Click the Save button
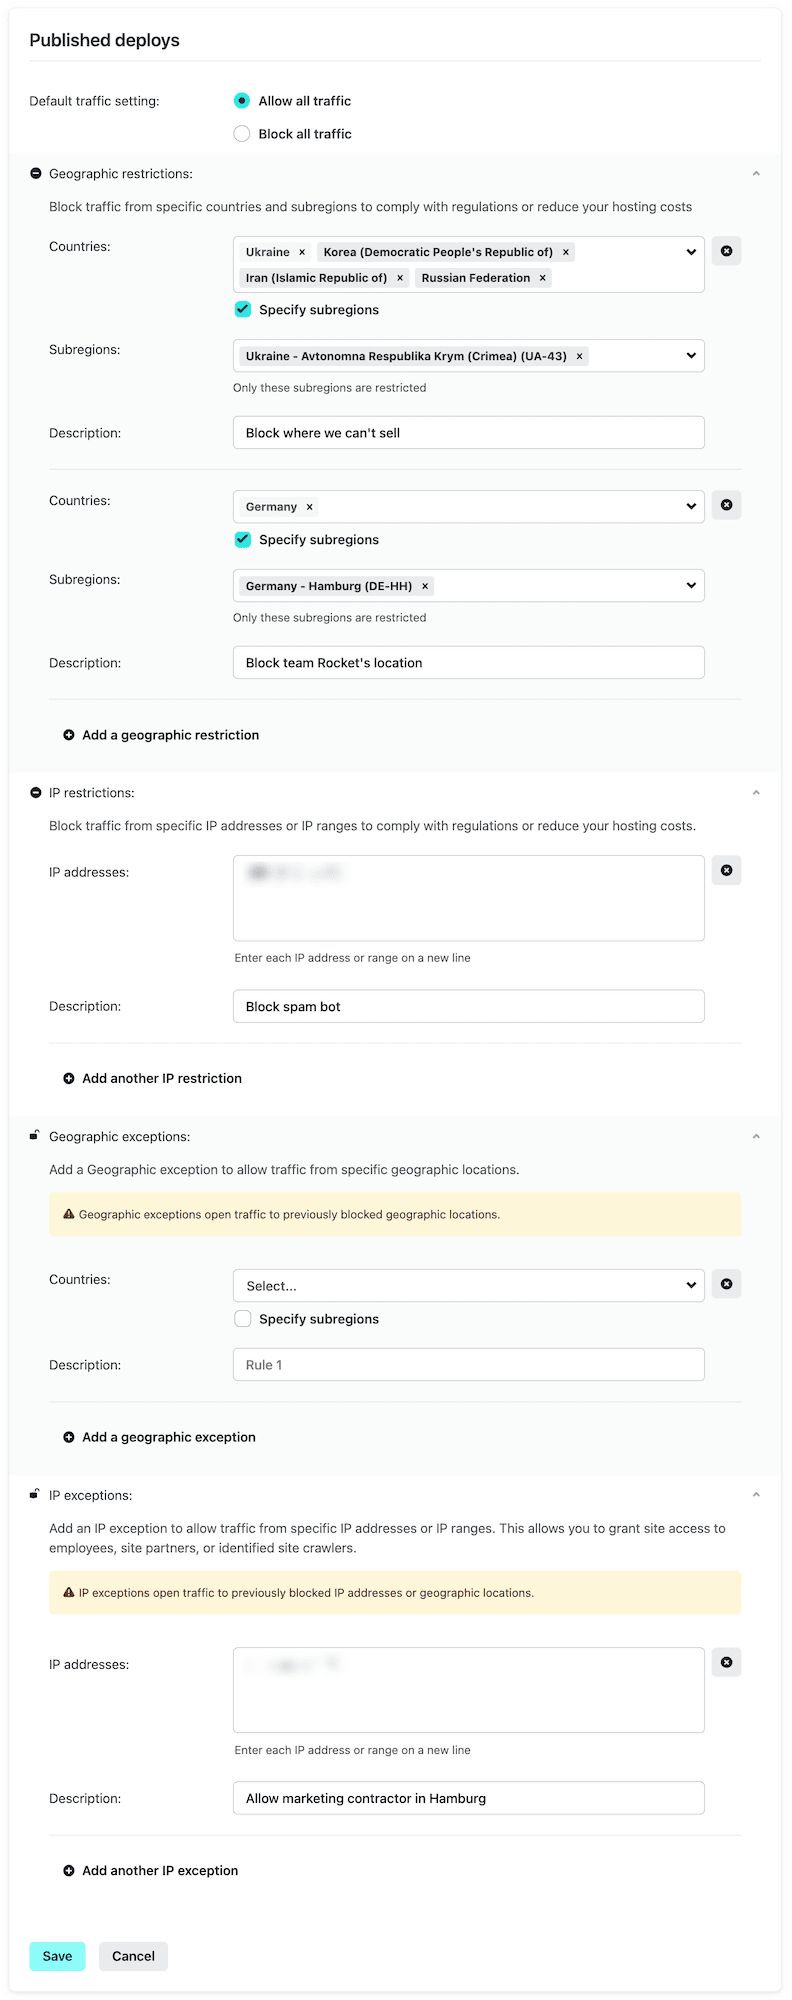Screen dimensions: 792x2000 57,1956
